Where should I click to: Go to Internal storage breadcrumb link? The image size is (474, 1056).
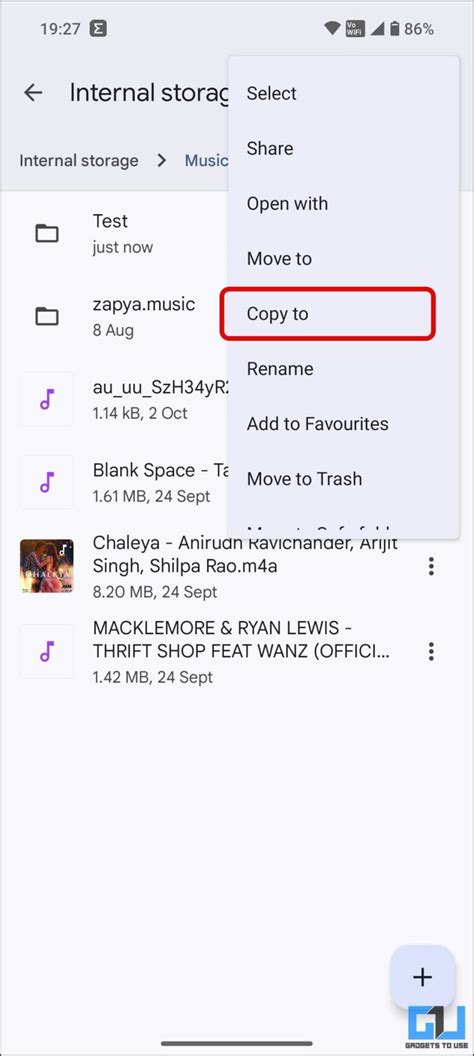coord(79,160)
